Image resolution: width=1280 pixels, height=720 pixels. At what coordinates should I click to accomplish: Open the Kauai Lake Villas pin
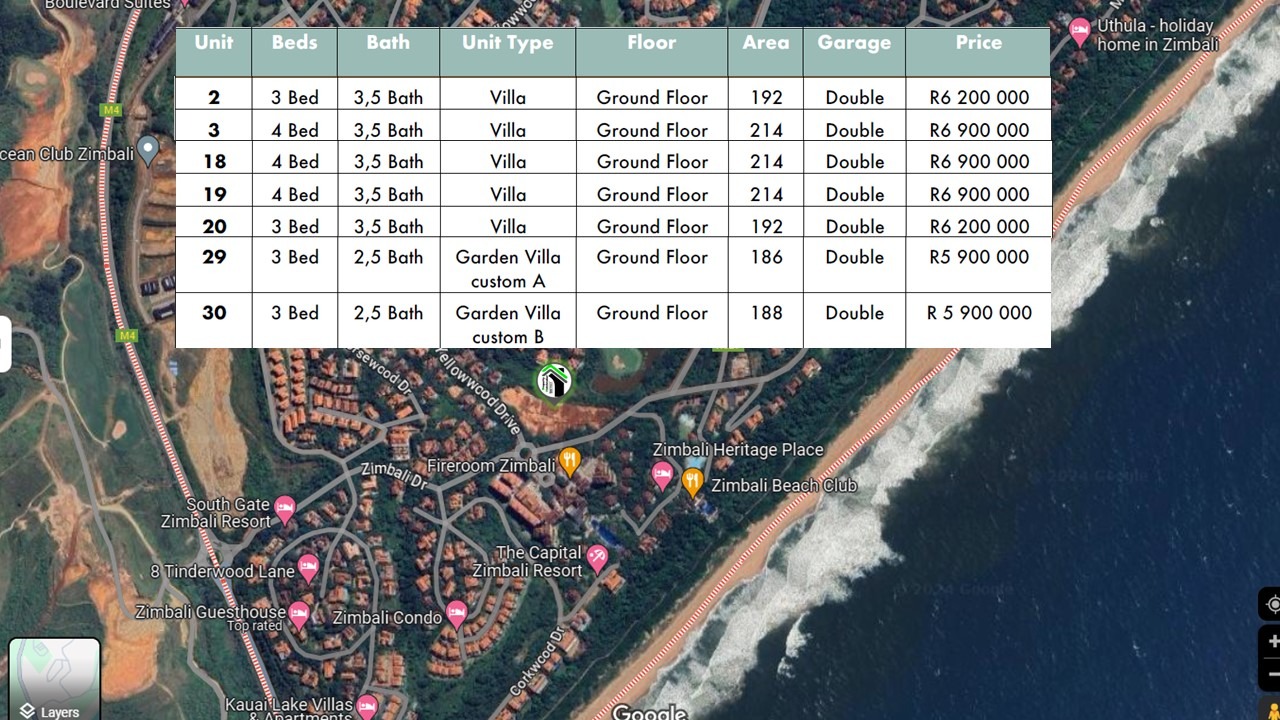click(367, 705)
